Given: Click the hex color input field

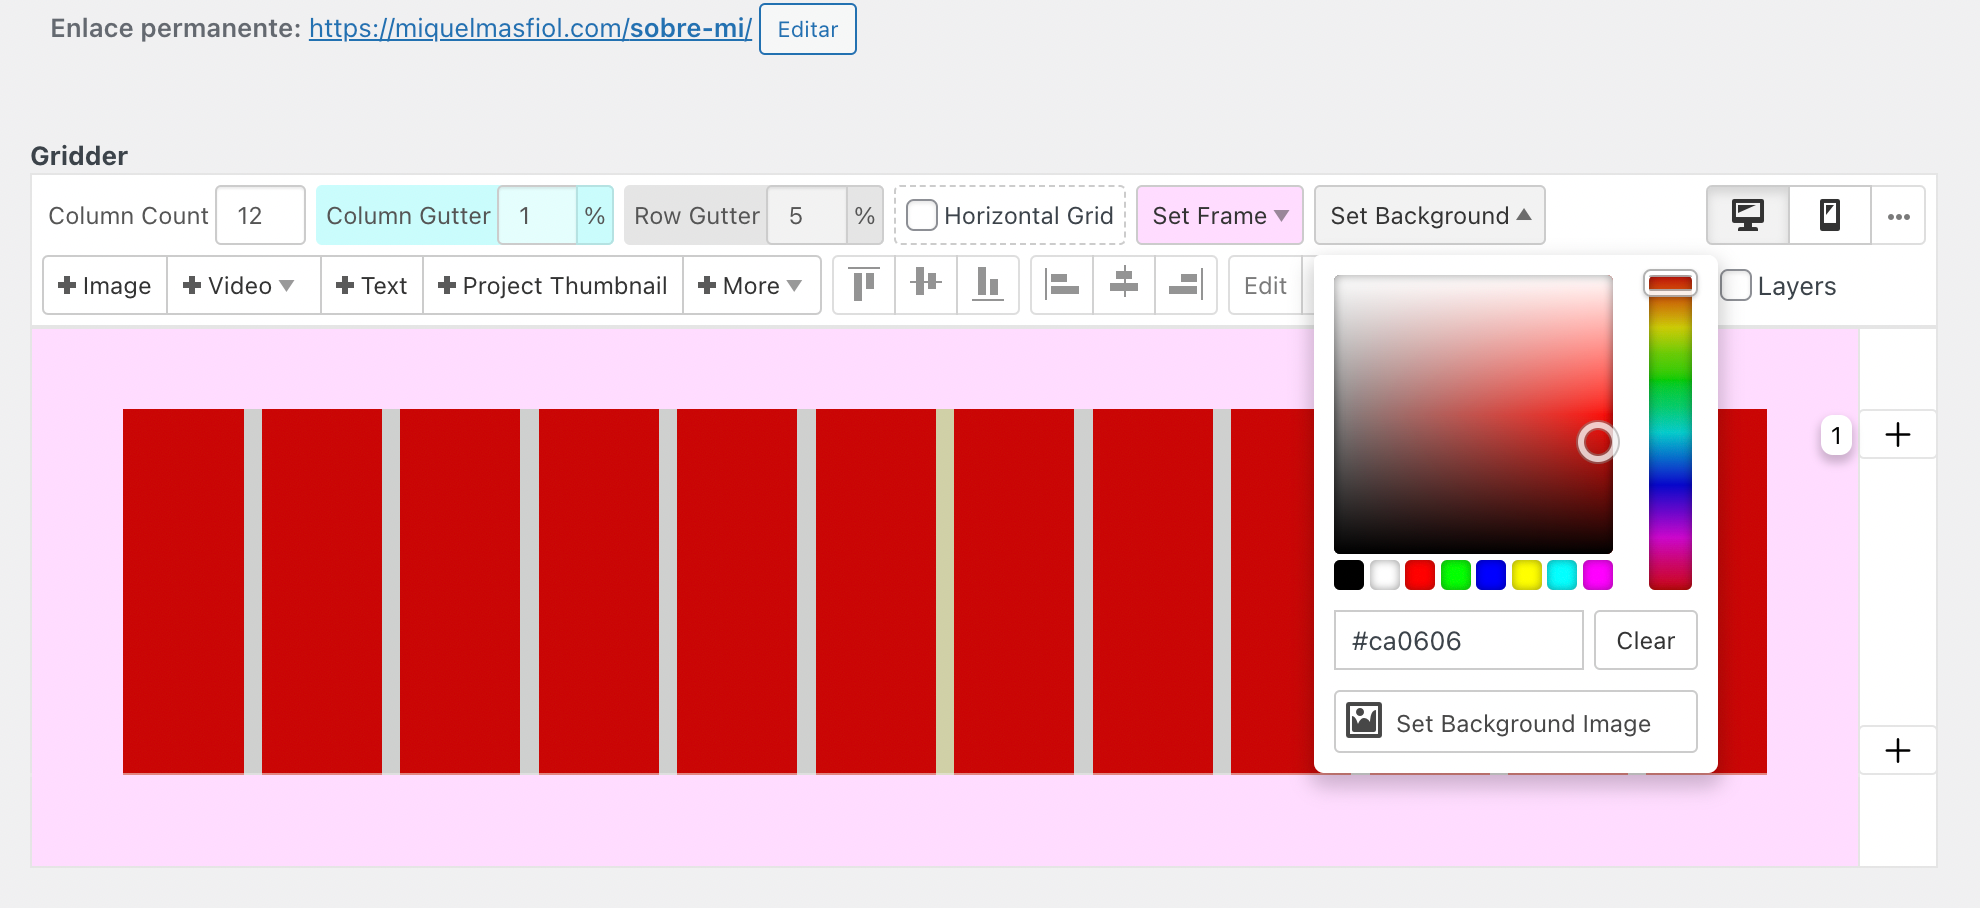Looking at the screenshot, I should coord(1458,641).
